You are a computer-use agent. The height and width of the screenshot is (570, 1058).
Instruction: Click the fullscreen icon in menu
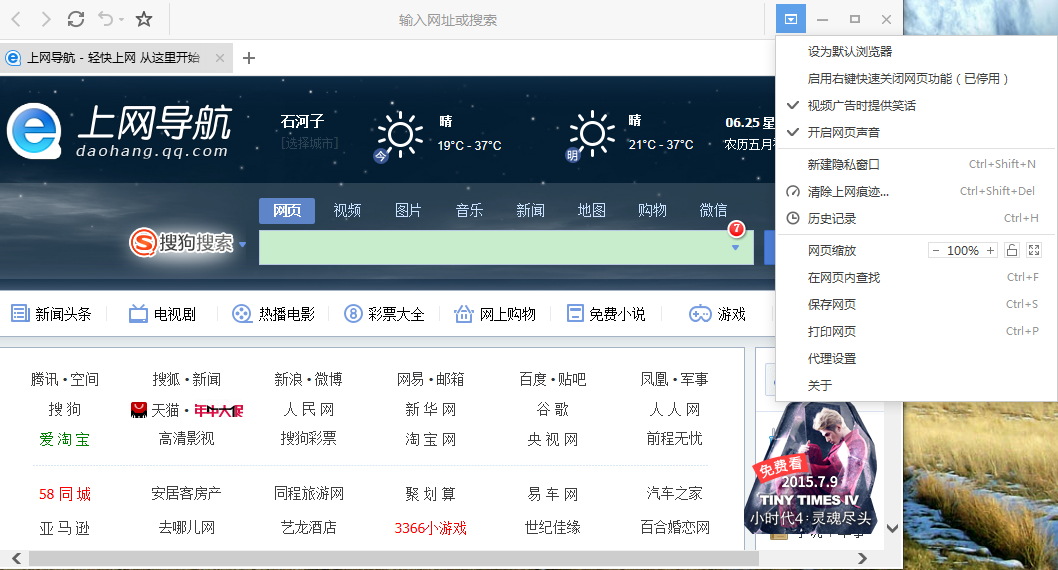click(x=1034, y=250)
